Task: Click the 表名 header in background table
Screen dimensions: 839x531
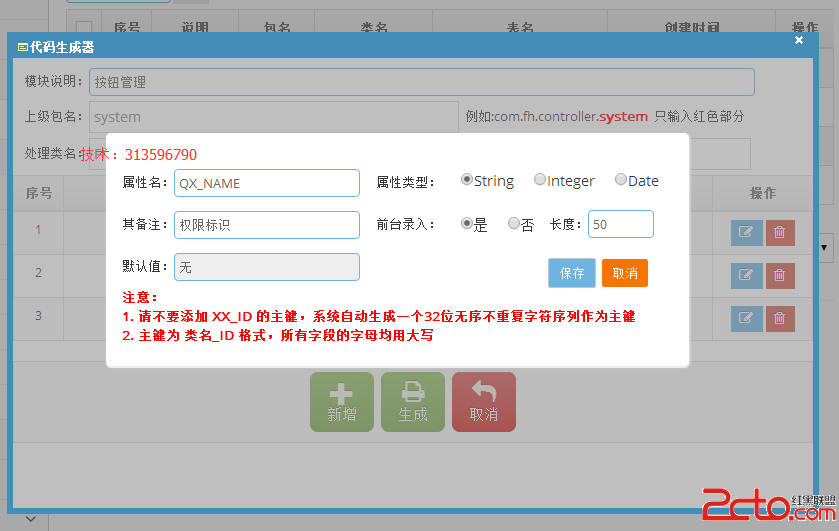Action: coord(520,27)
